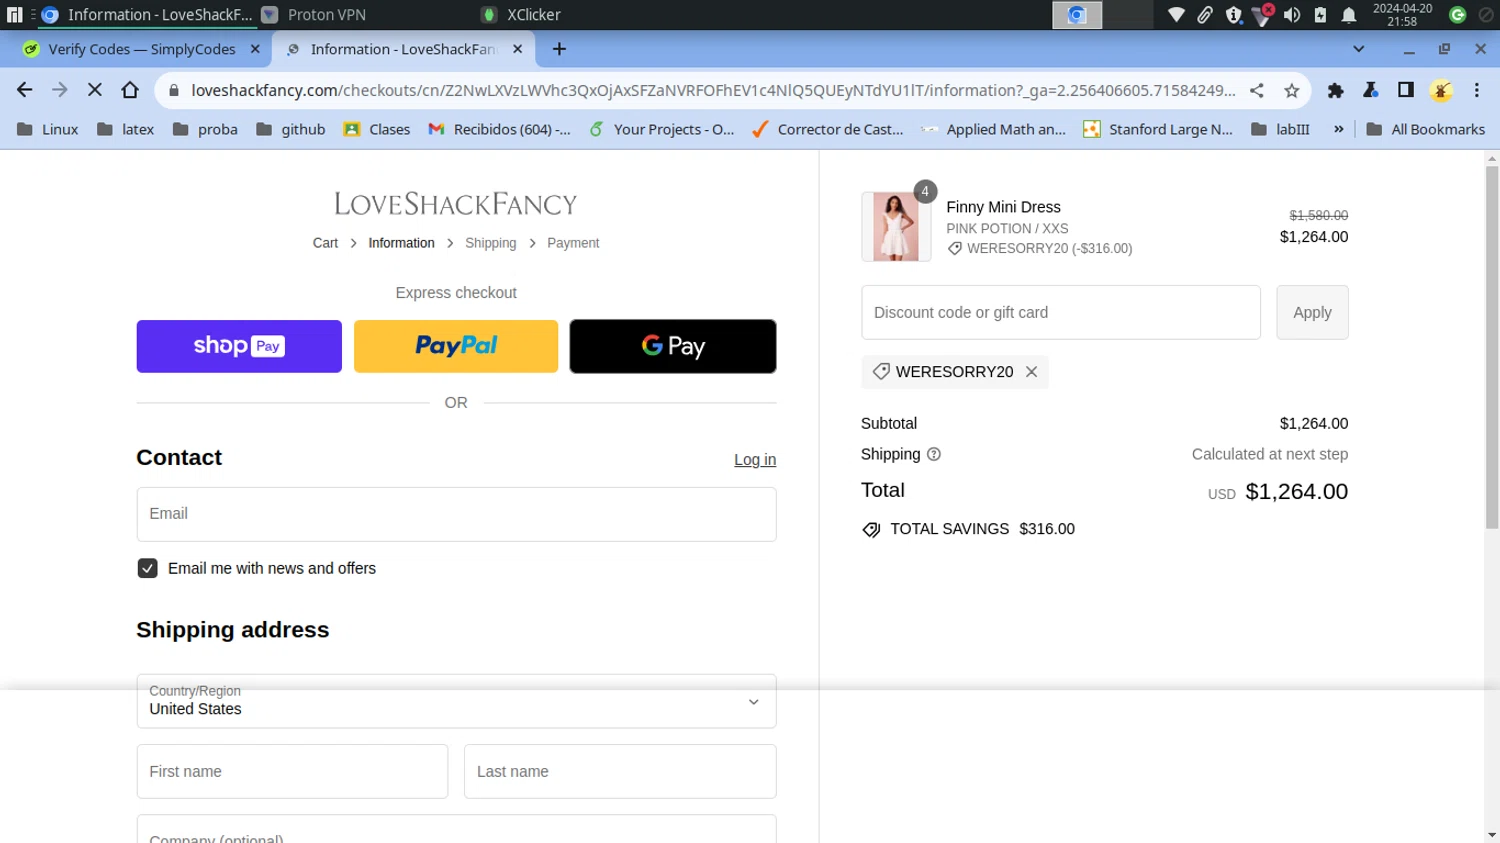Click the green logout tray icon

(1457, 15)
